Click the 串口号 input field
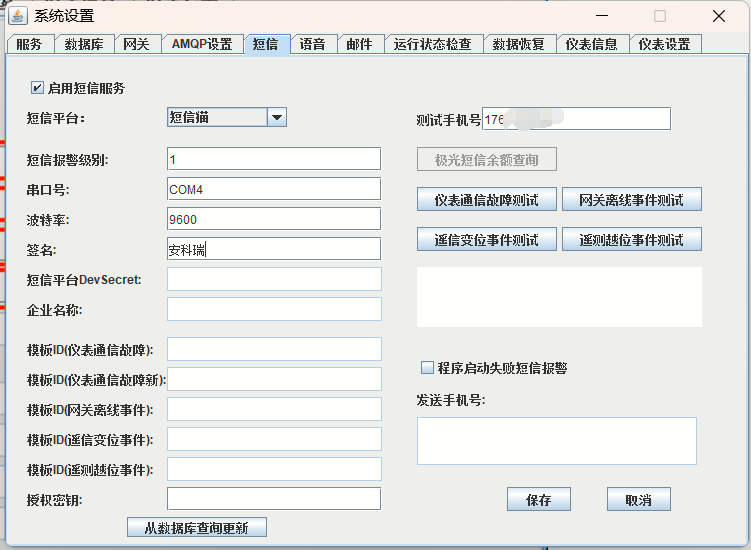This screenshot has width=751, height=550. click(274, 189)
